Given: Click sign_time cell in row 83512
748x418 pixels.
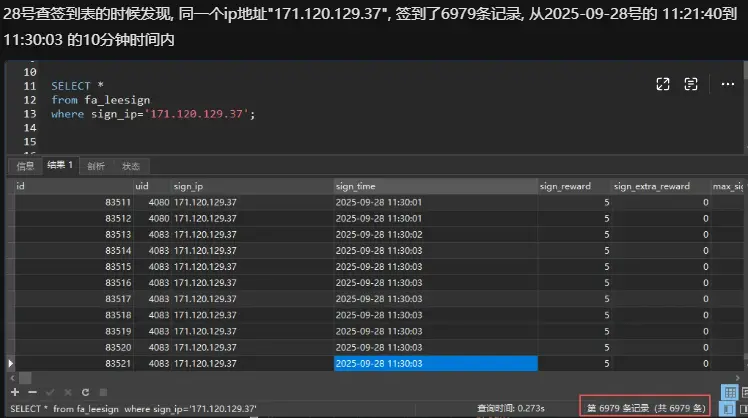Looking at the screenshot, I should tap(436, 219).
